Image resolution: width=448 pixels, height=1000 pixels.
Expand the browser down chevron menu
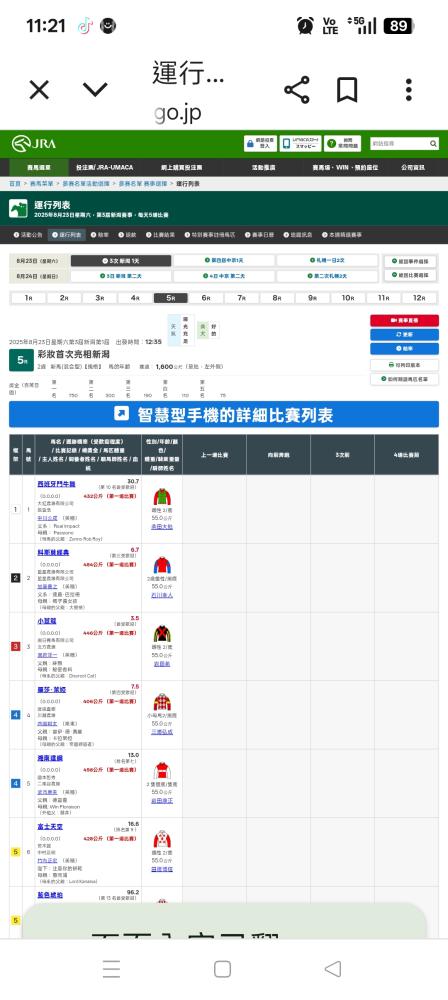(x=95, y=89)
